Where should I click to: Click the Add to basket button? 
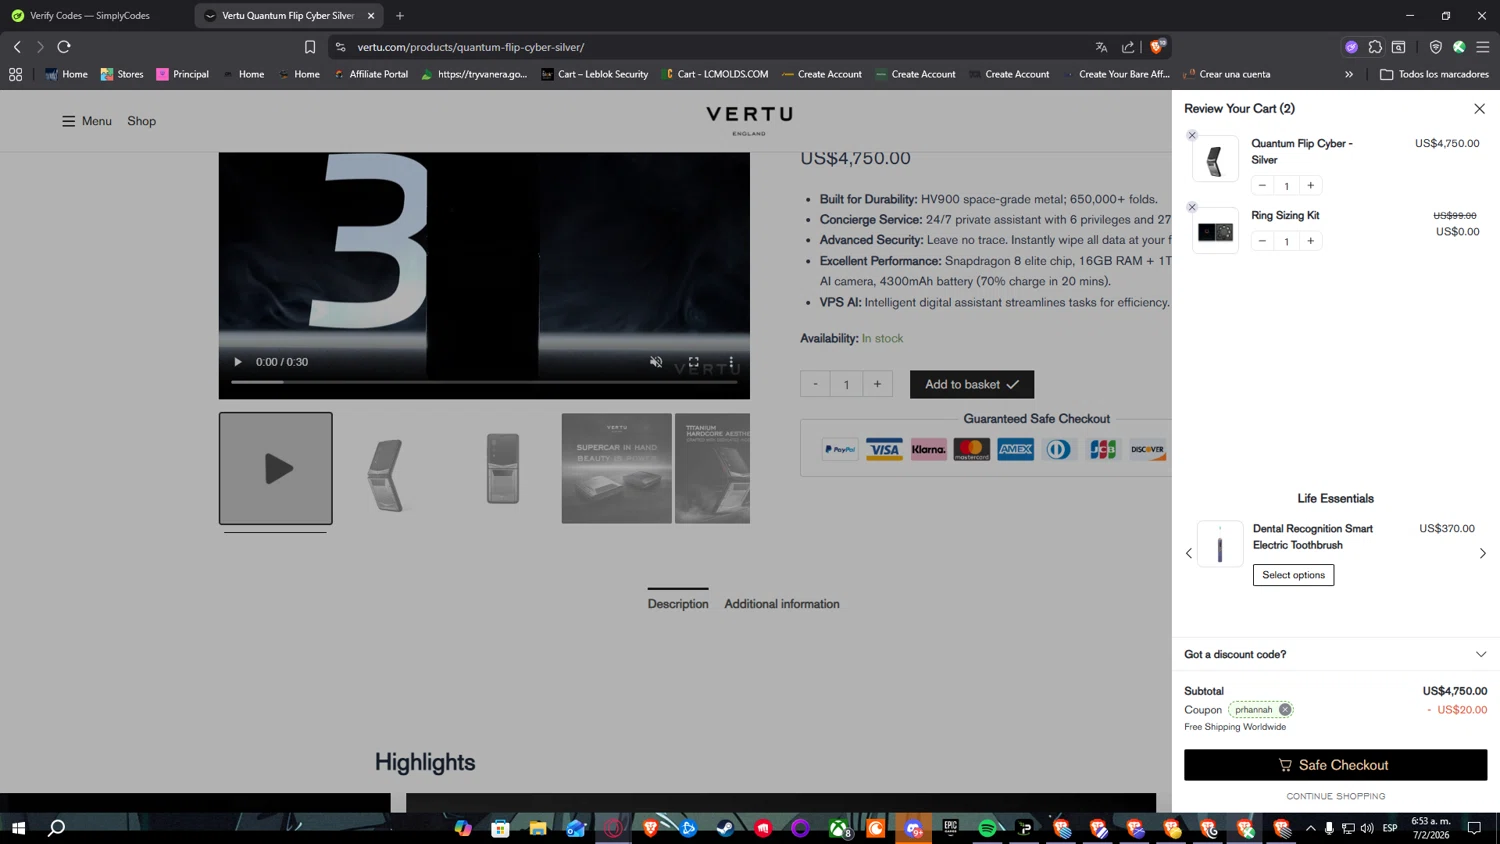(972, 384)
